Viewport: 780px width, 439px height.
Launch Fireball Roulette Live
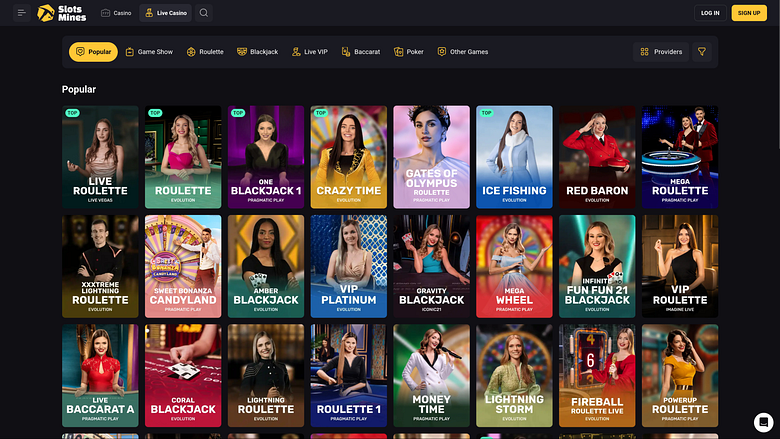pos(597,375)
